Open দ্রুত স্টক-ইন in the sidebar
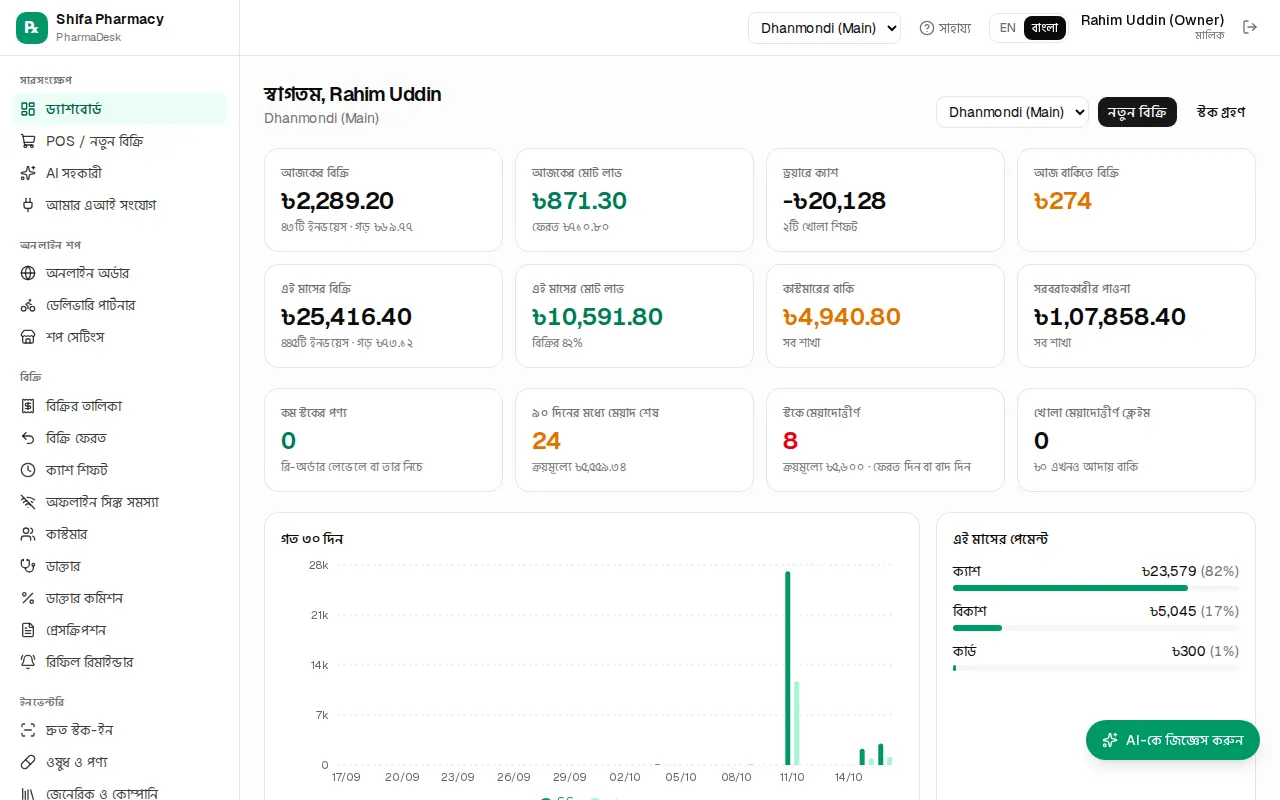 pyautogui.click(x=119, y=730)
